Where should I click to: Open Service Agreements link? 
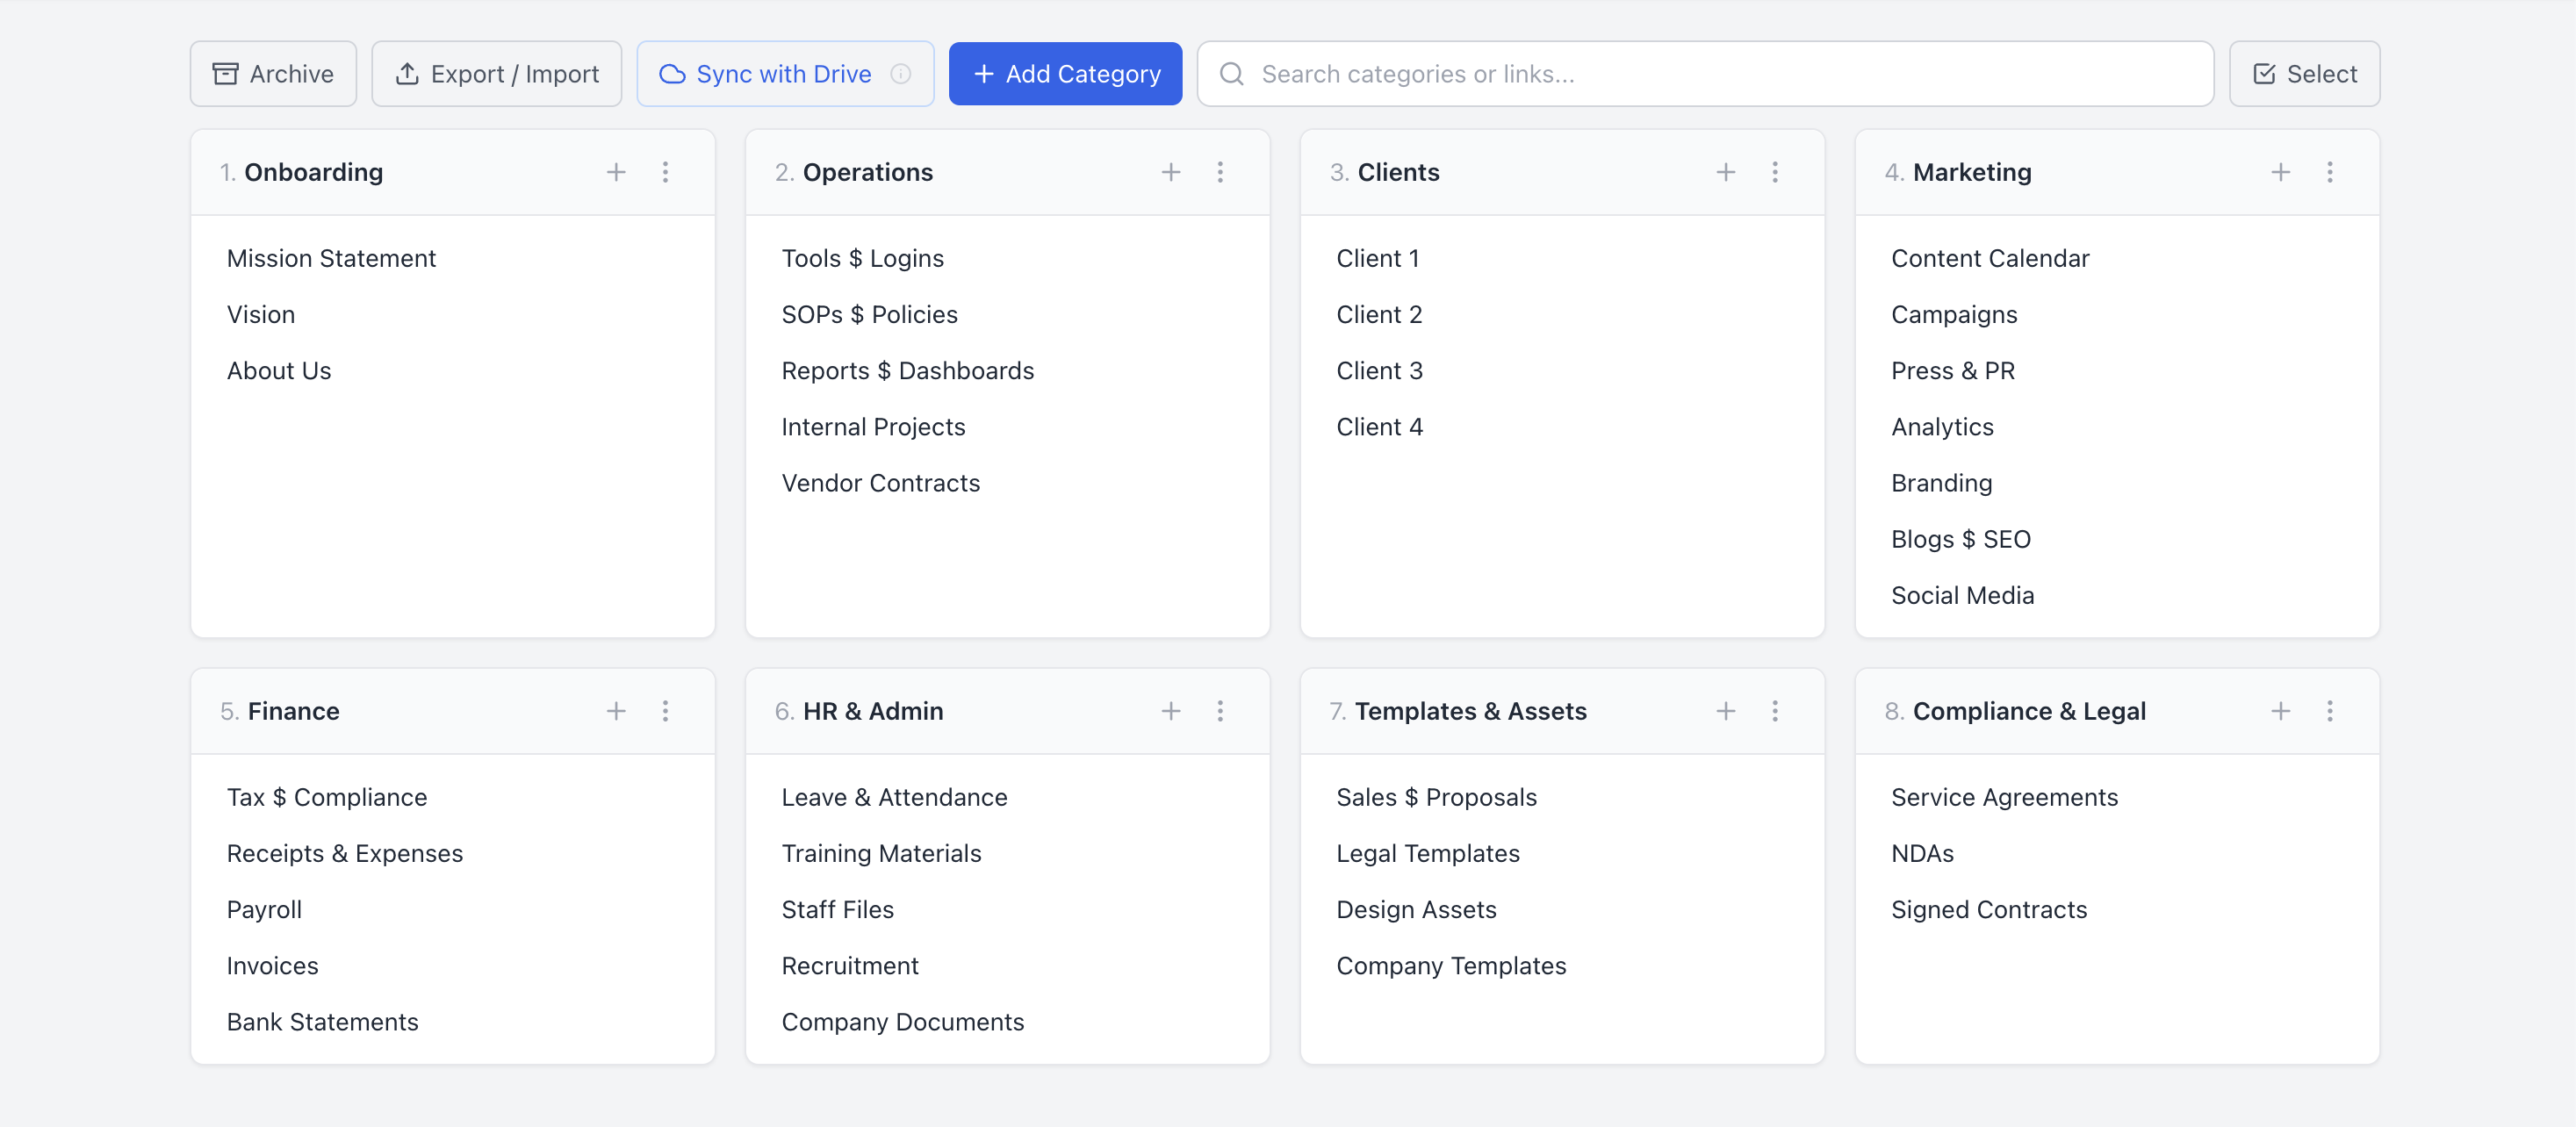point(2005,797)
